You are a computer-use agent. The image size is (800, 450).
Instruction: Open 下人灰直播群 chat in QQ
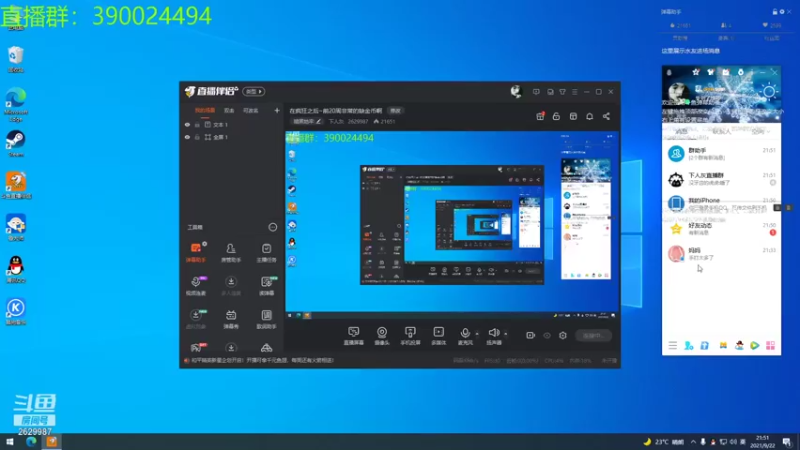coord(721,179)
